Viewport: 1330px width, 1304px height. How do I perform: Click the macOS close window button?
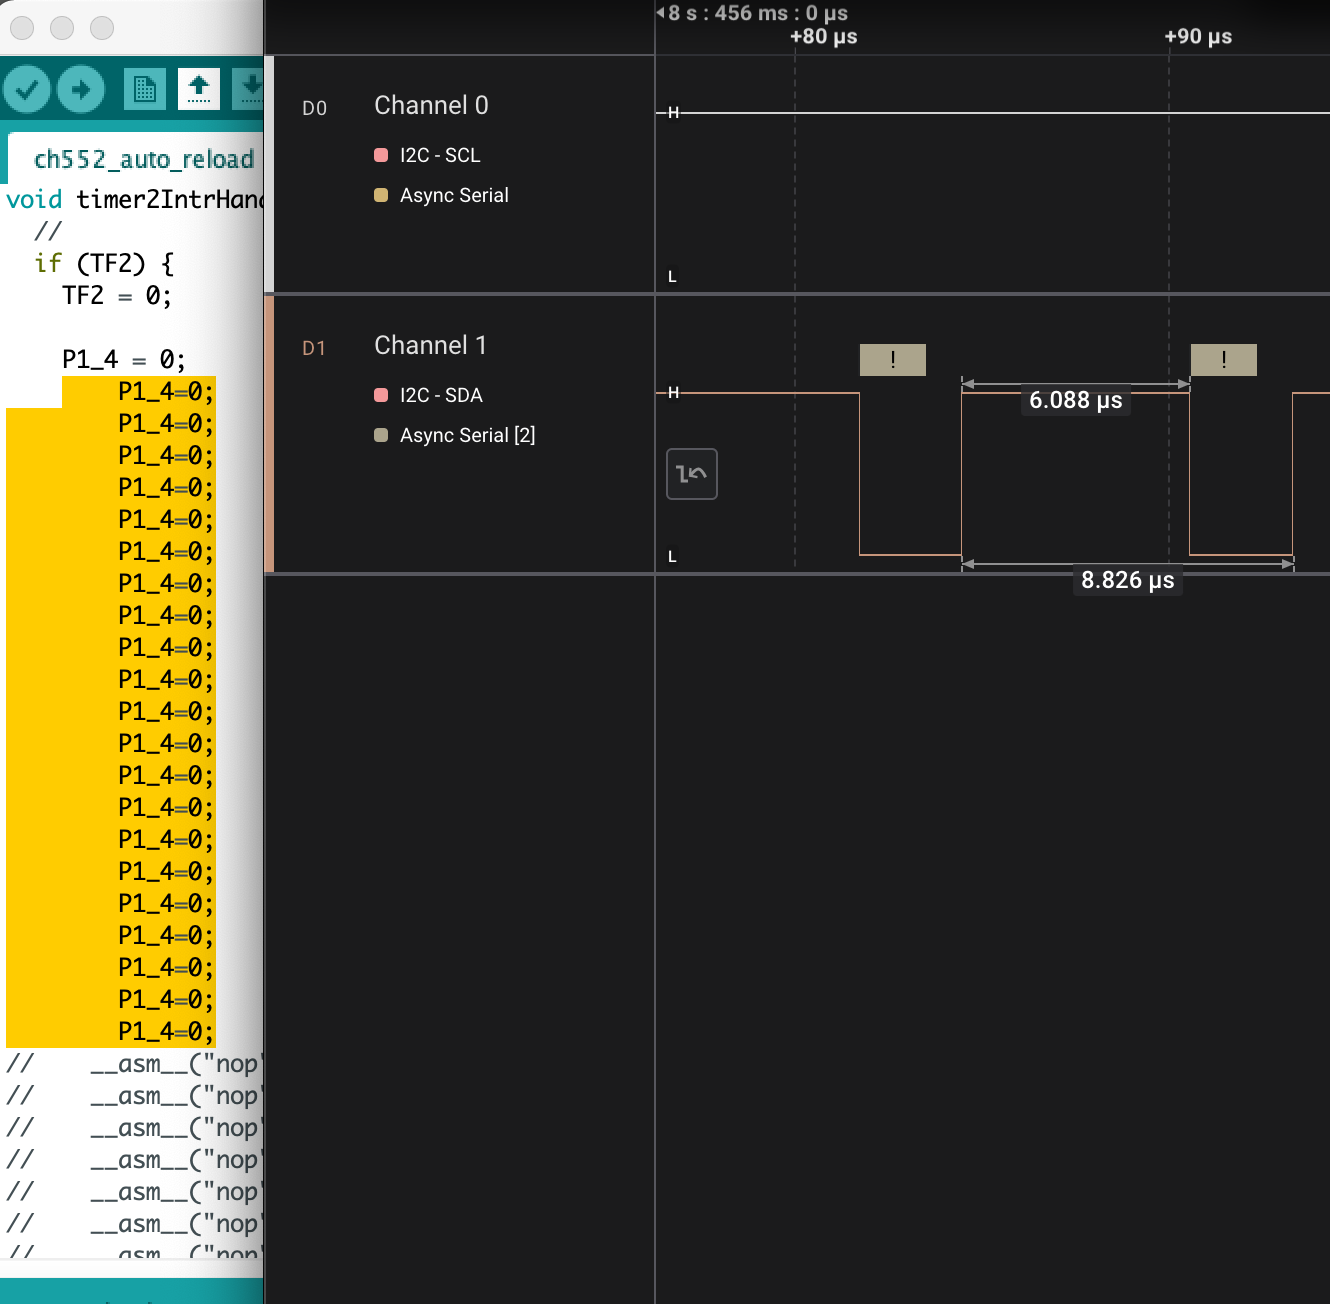point(22,28)
